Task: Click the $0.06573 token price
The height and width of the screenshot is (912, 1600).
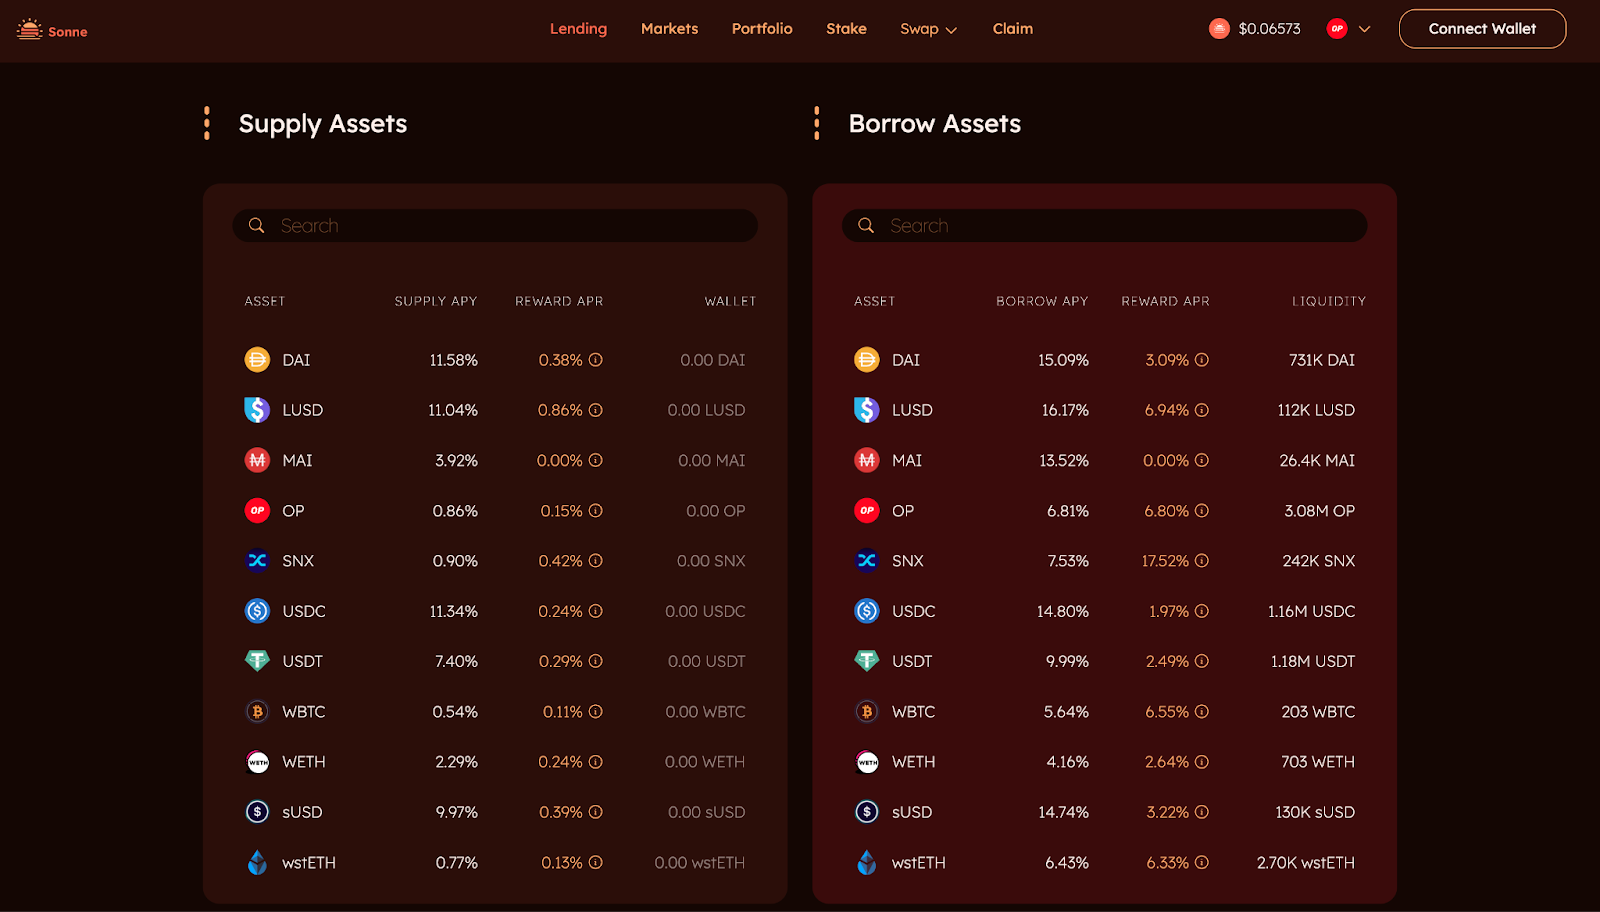Action: click(x=1269, y=29)
